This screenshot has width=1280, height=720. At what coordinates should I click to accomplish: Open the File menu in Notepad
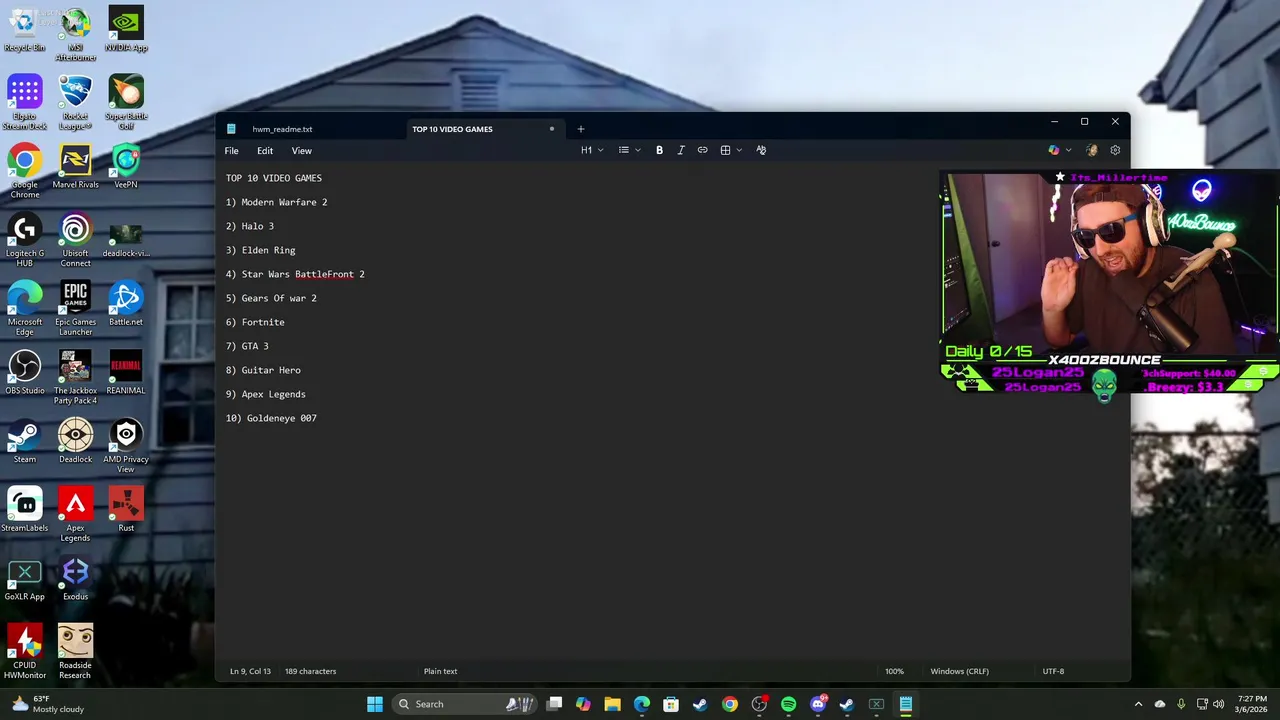pos(231,151)
